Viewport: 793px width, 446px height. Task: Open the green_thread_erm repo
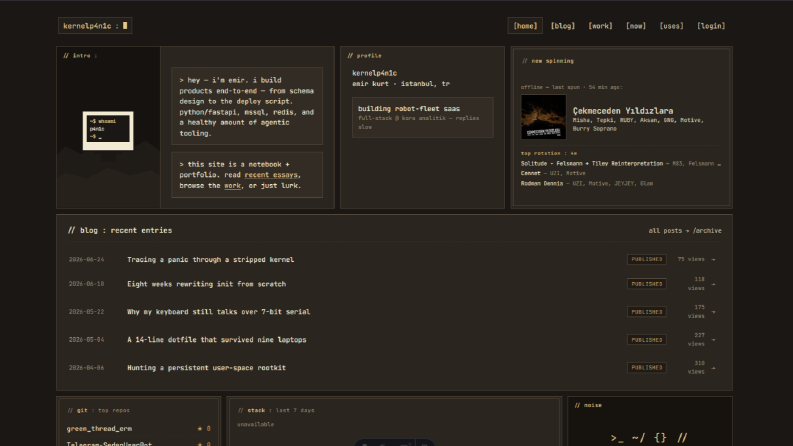99,428
